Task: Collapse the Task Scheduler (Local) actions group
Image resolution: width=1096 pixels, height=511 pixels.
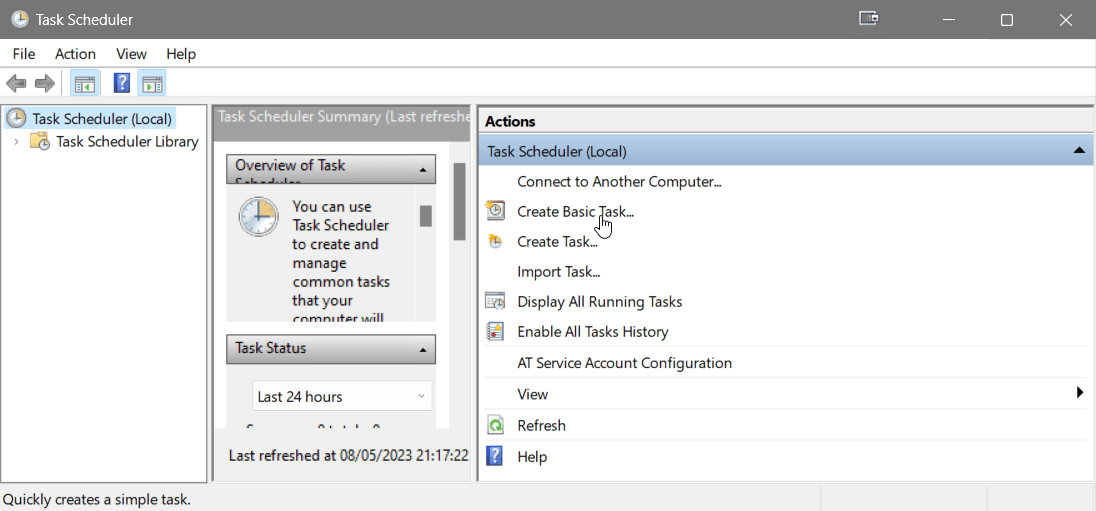Action: pyautogui.click(x=1079, y=150)
